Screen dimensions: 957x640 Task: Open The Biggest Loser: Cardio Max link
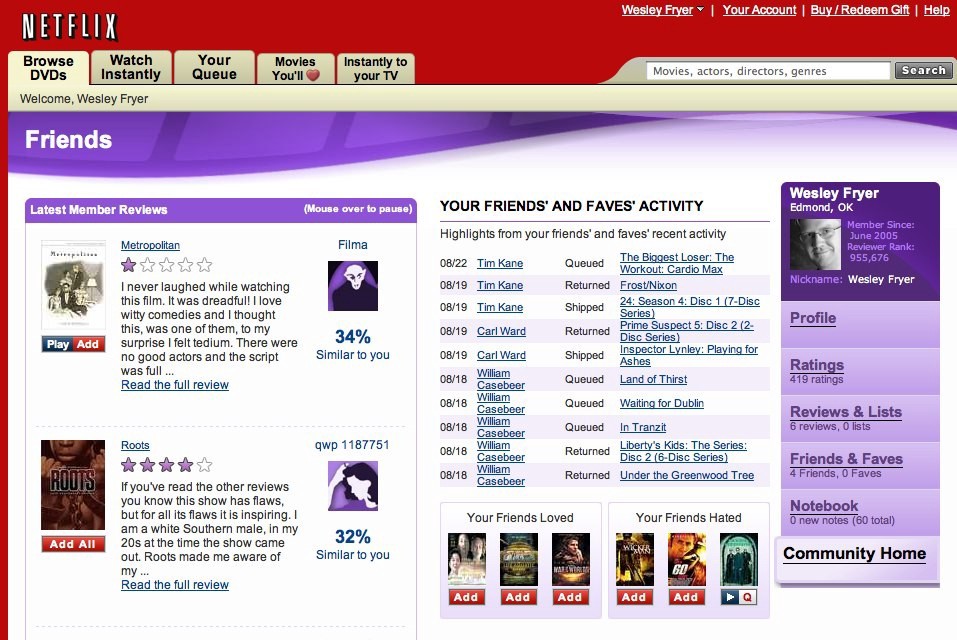click(x=677, y=264)
